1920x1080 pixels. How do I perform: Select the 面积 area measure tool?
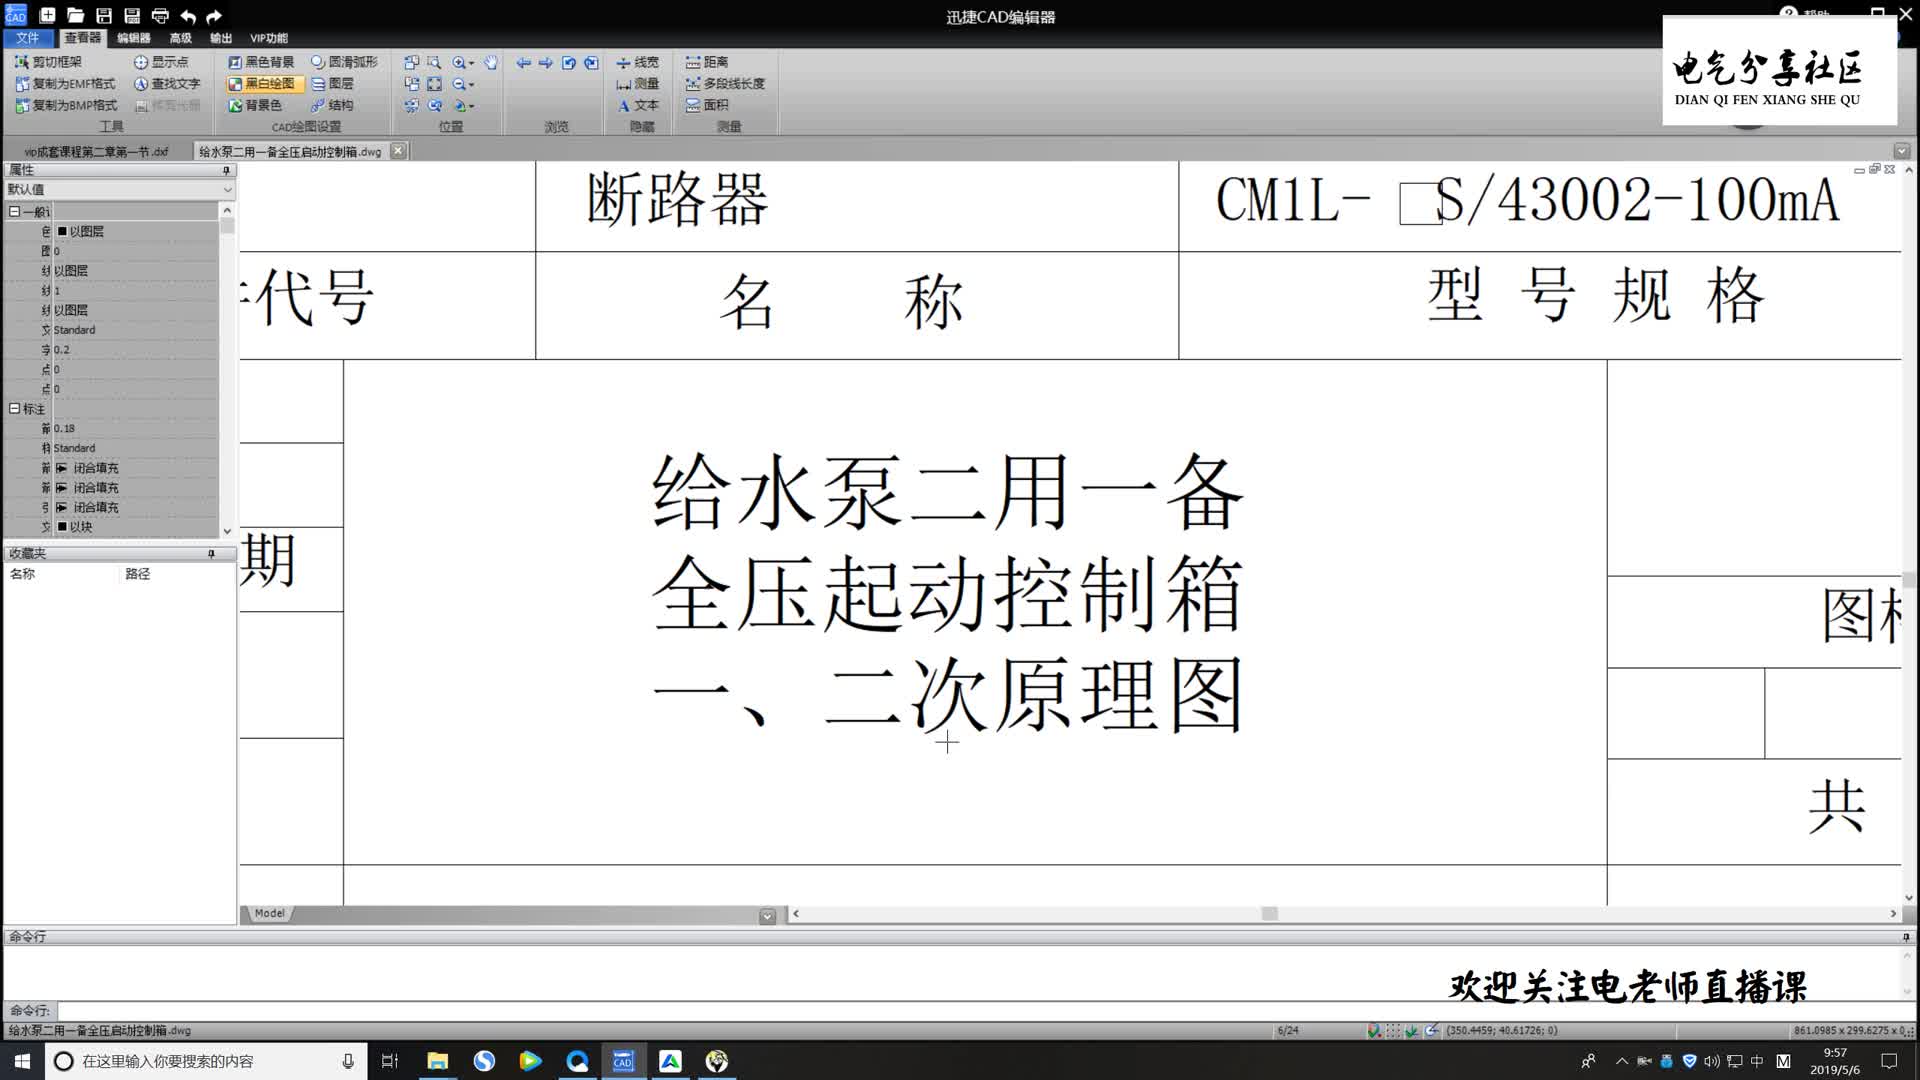(707, 105)
